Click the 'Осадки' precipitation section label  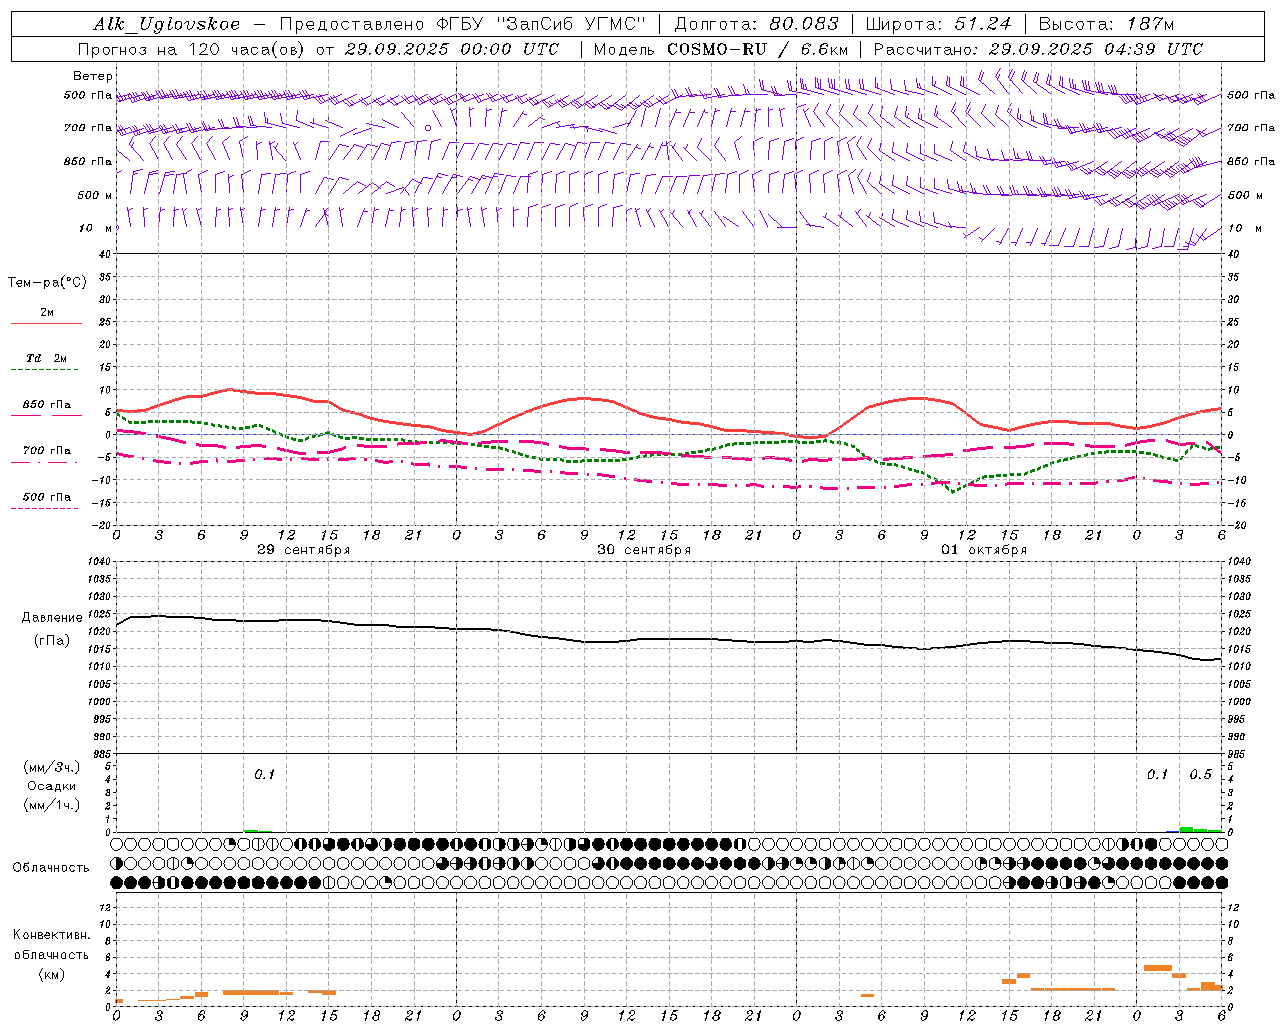click(x=52, y=786)
